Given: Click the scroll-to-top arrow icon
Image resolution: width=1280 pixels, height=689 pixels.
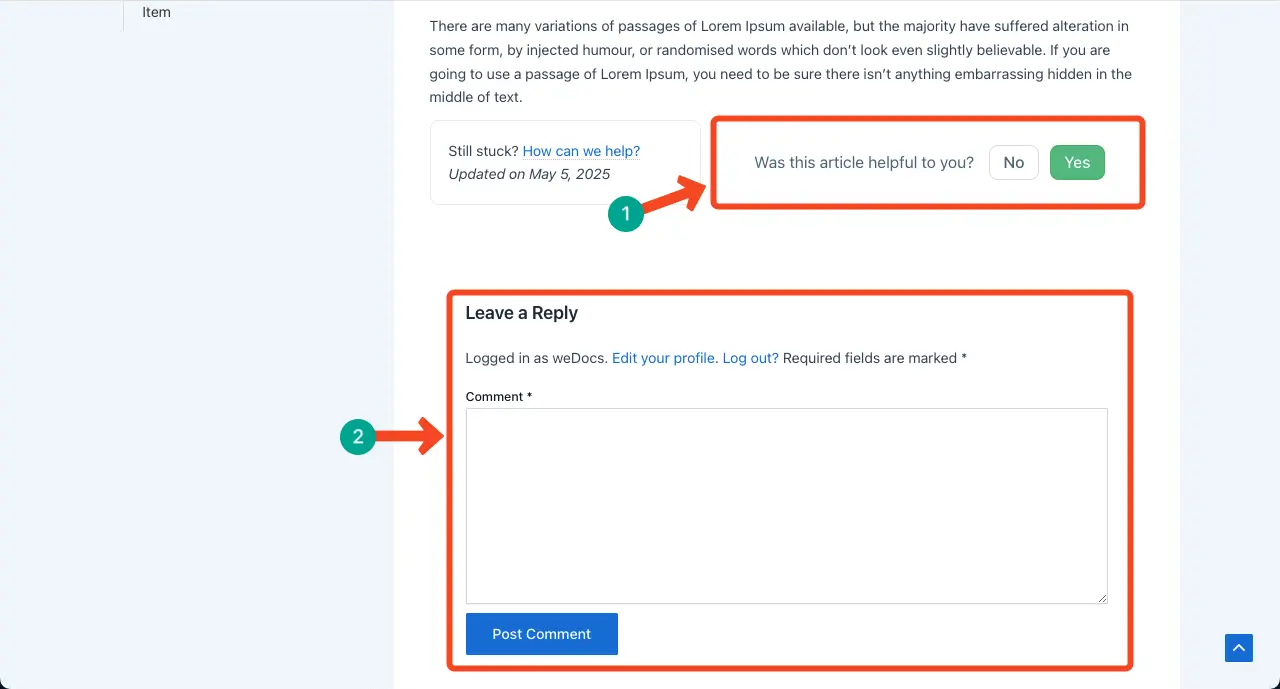Looking at the screenshot, I should [x=1239, y=648].
